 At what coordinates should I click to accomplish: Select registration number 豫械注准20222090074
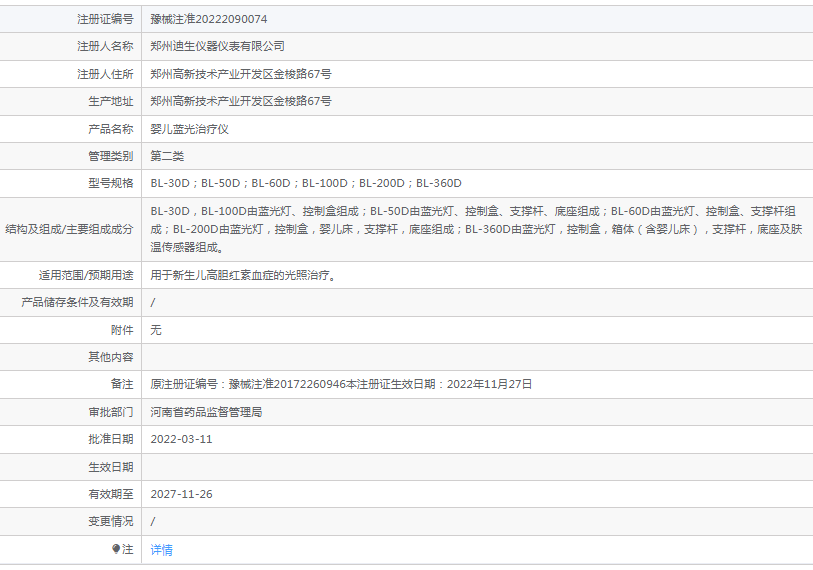tap(208, 19)
